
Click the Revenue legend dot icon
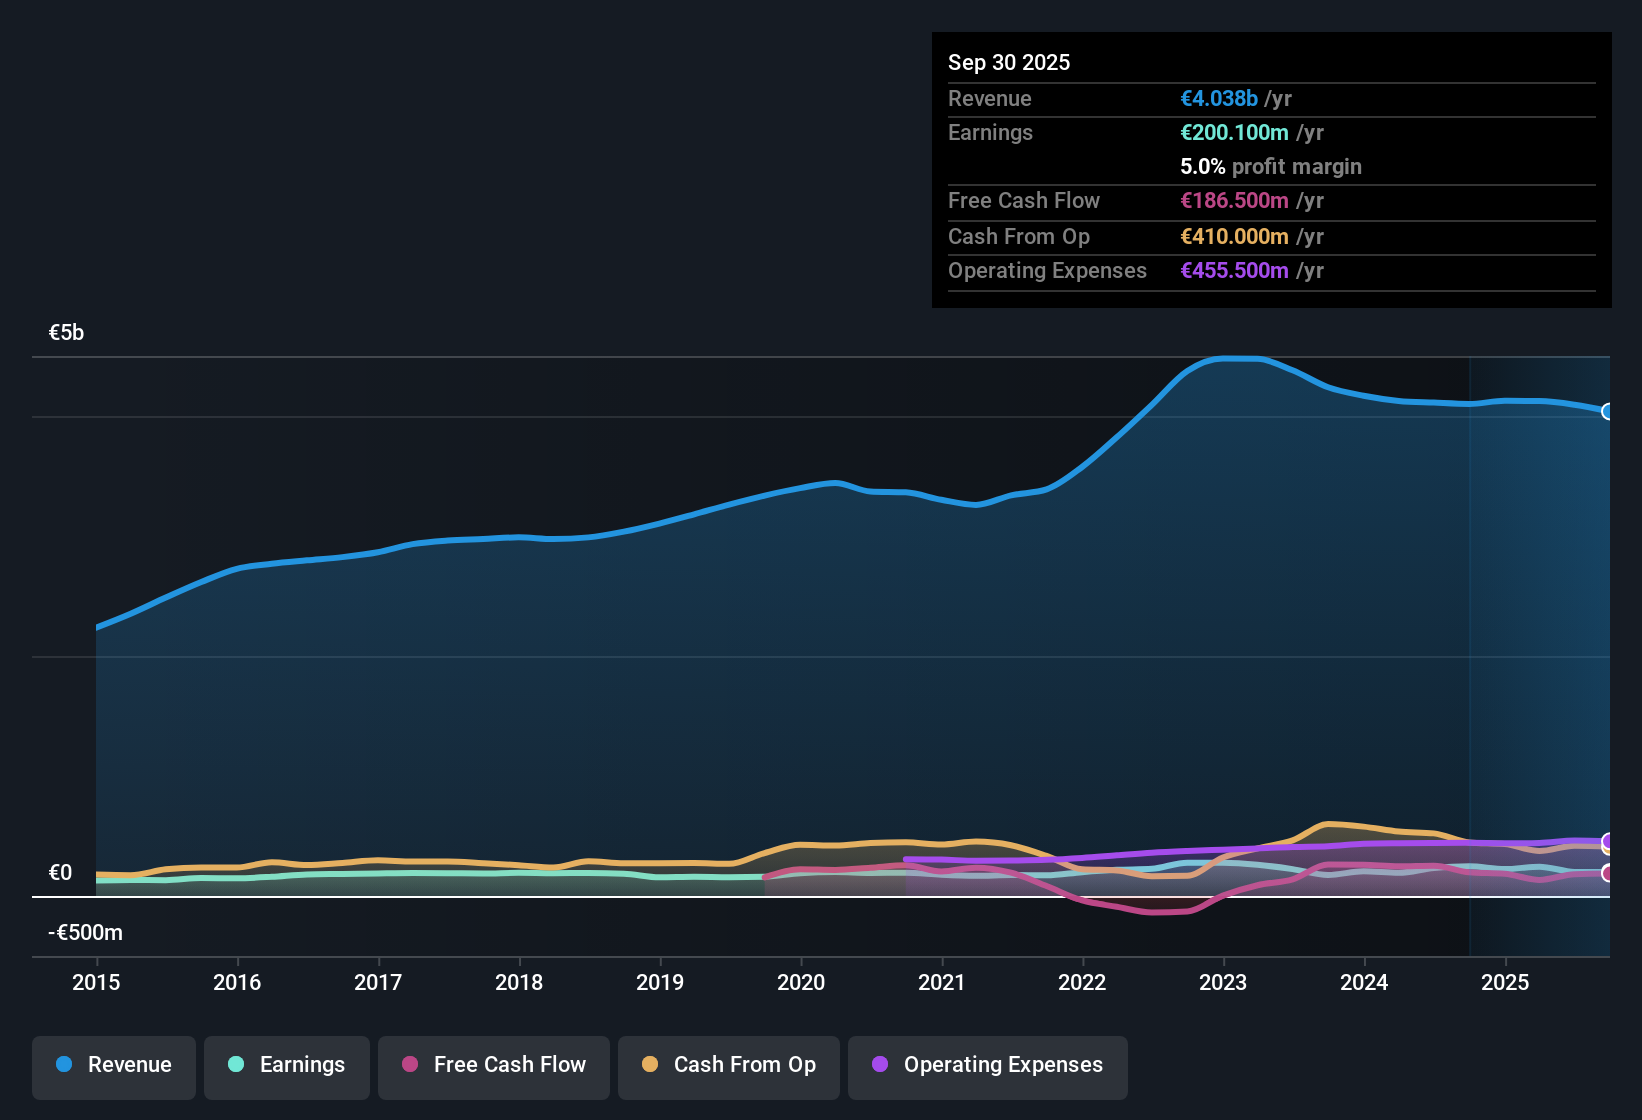(x=63, y=1065)
